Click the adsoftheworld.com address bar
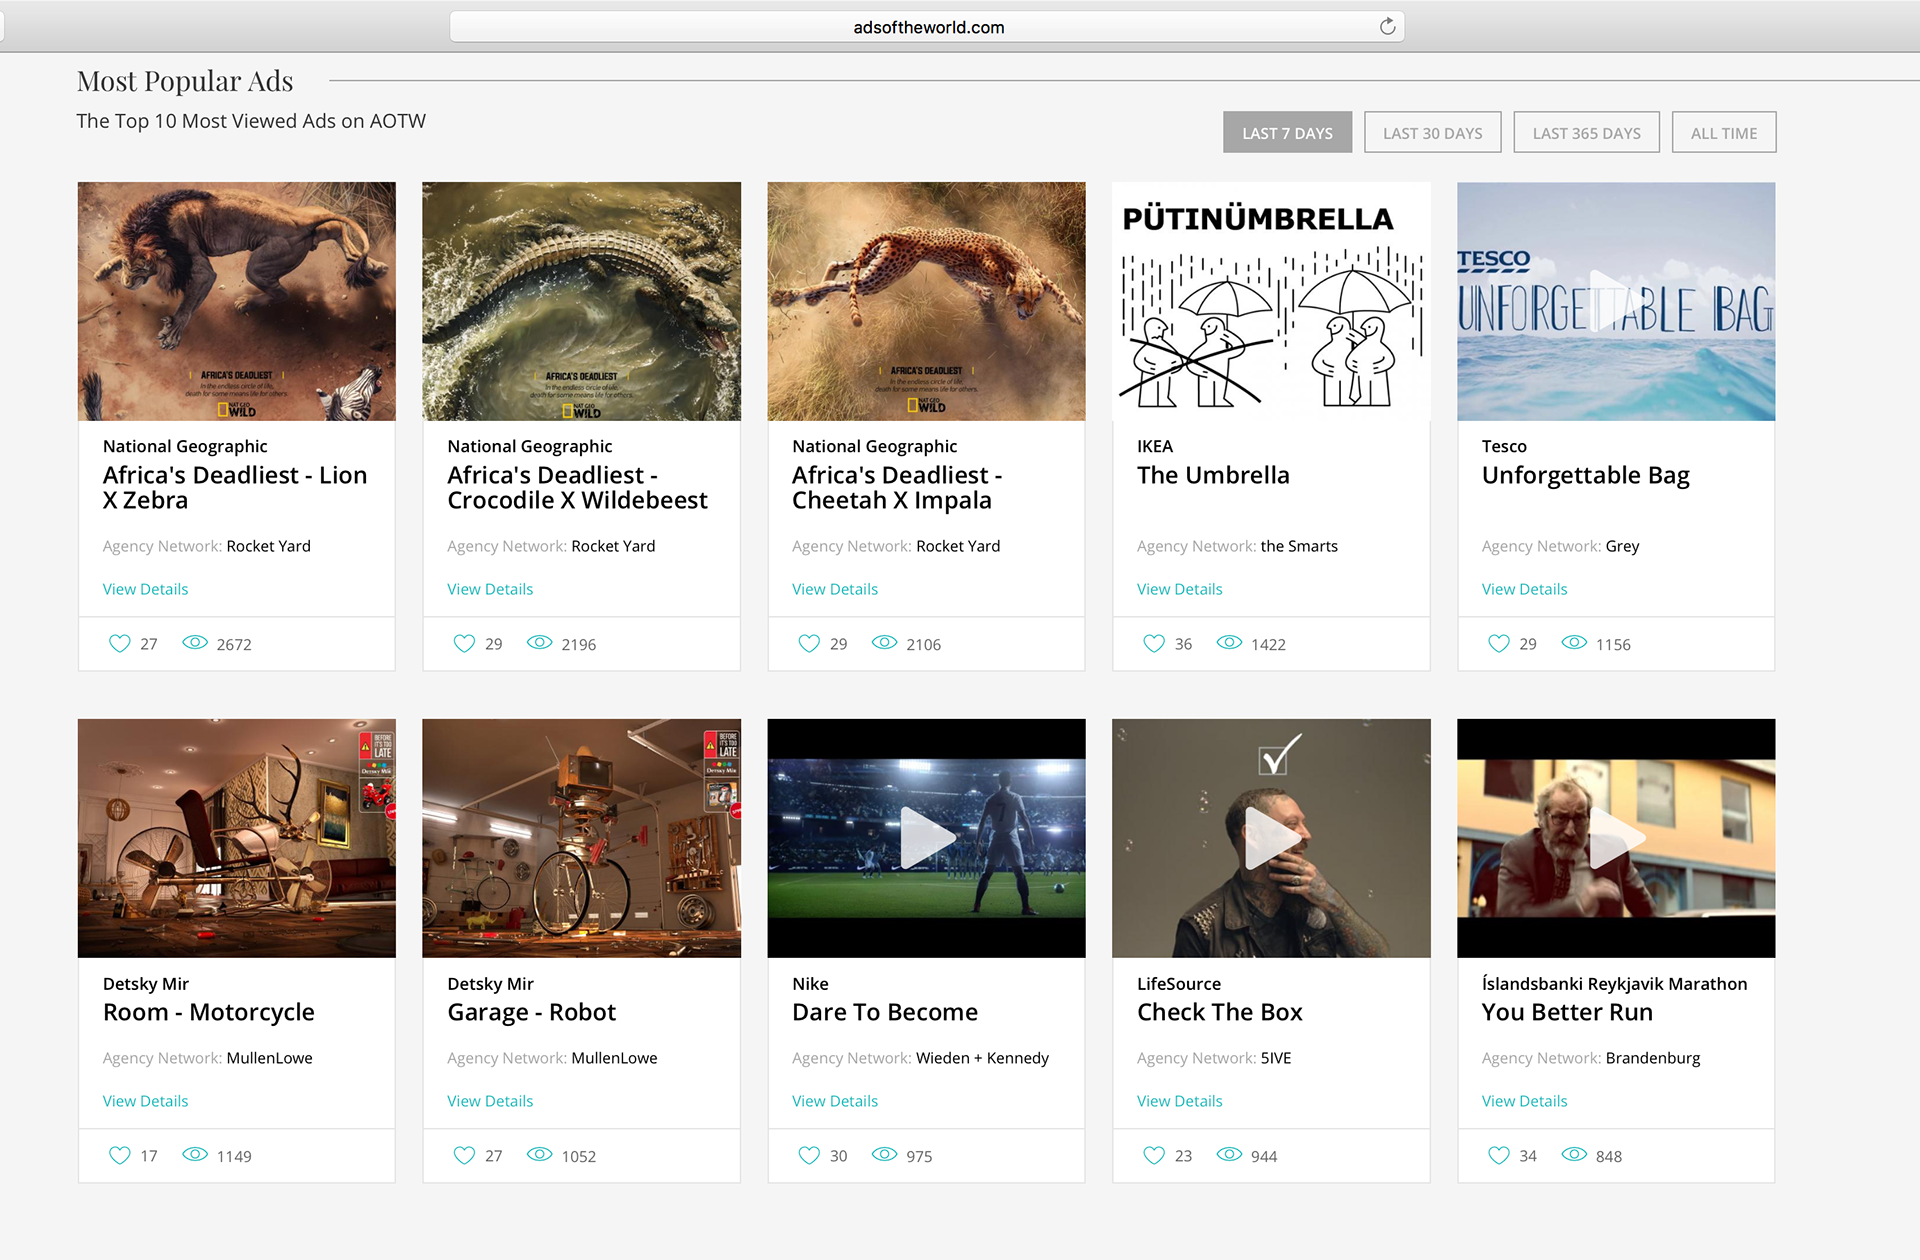This screenshot has width=1920, height=1260. pyautogui.click(x=927, y=27)
